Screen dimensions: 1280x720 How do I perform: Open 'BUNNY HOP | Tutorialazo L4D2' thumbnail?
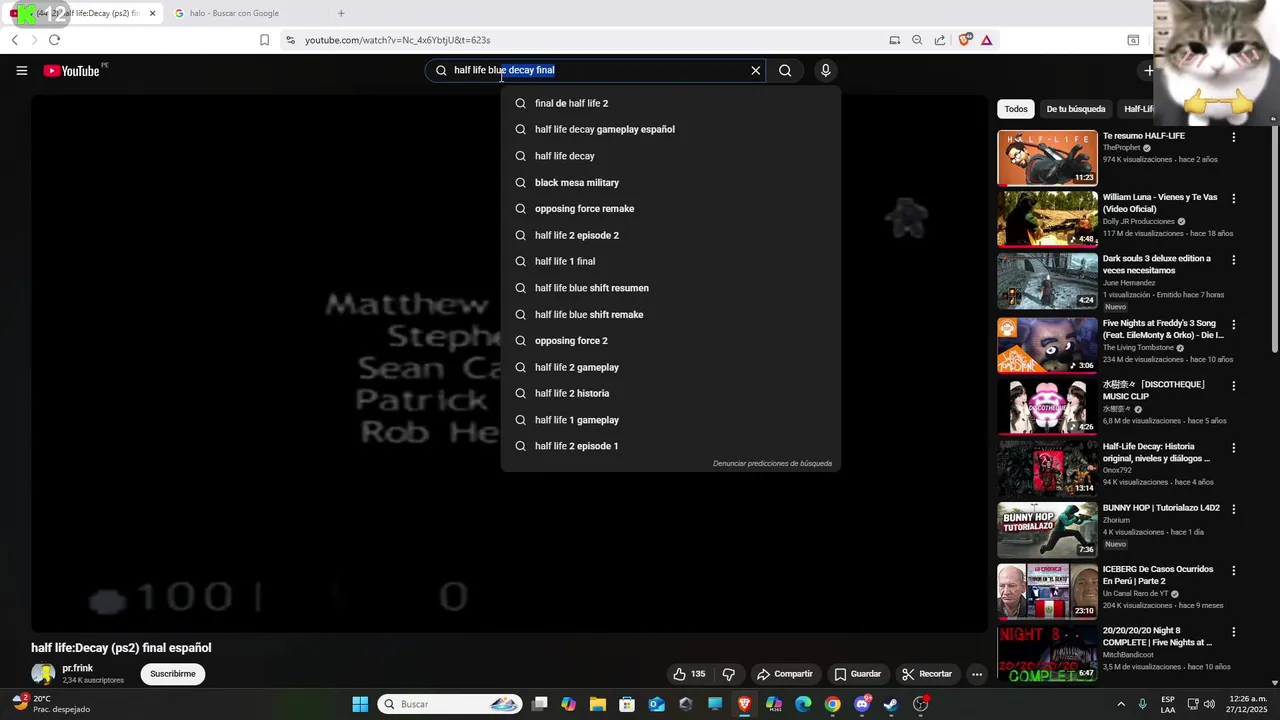pyautogui.click(x=1047, y=530)
